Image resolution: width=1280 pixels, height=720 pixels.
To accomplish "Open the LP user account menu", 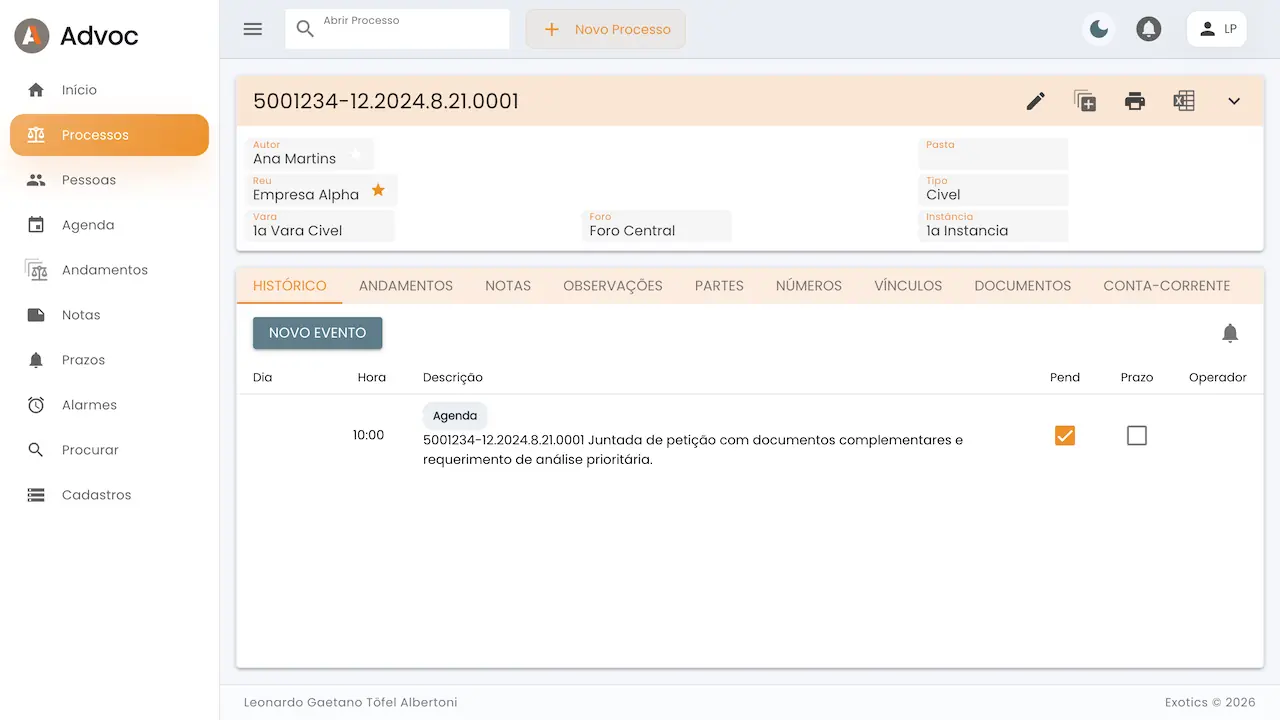I will 1217,29.
